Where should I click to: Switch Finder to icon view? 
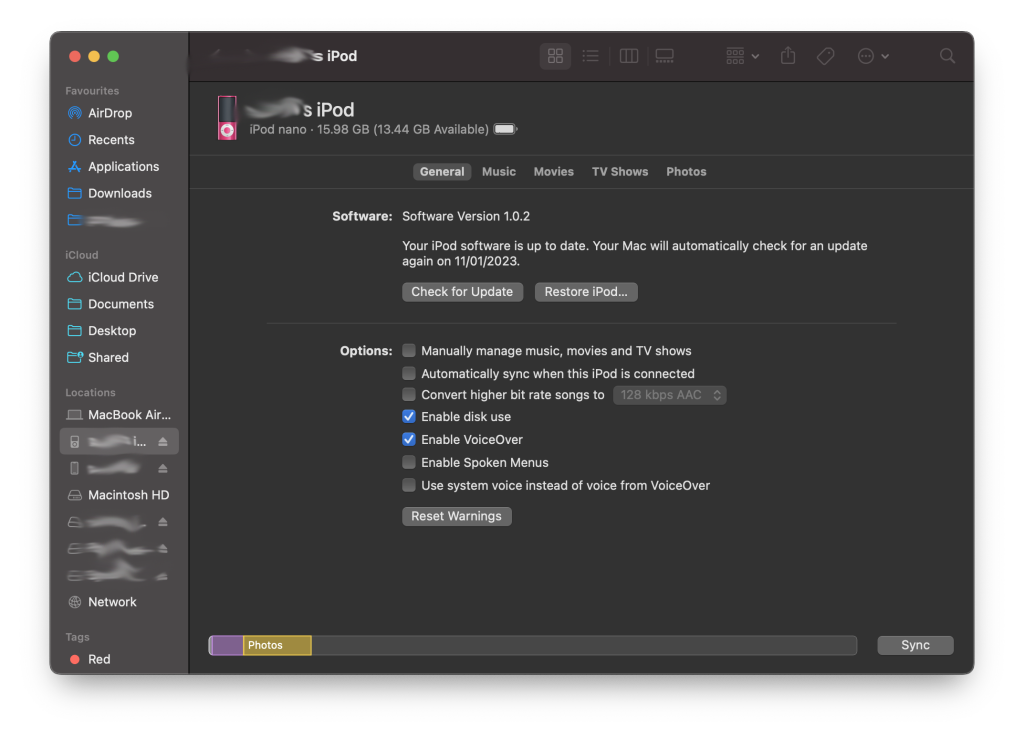coord(555,56)
